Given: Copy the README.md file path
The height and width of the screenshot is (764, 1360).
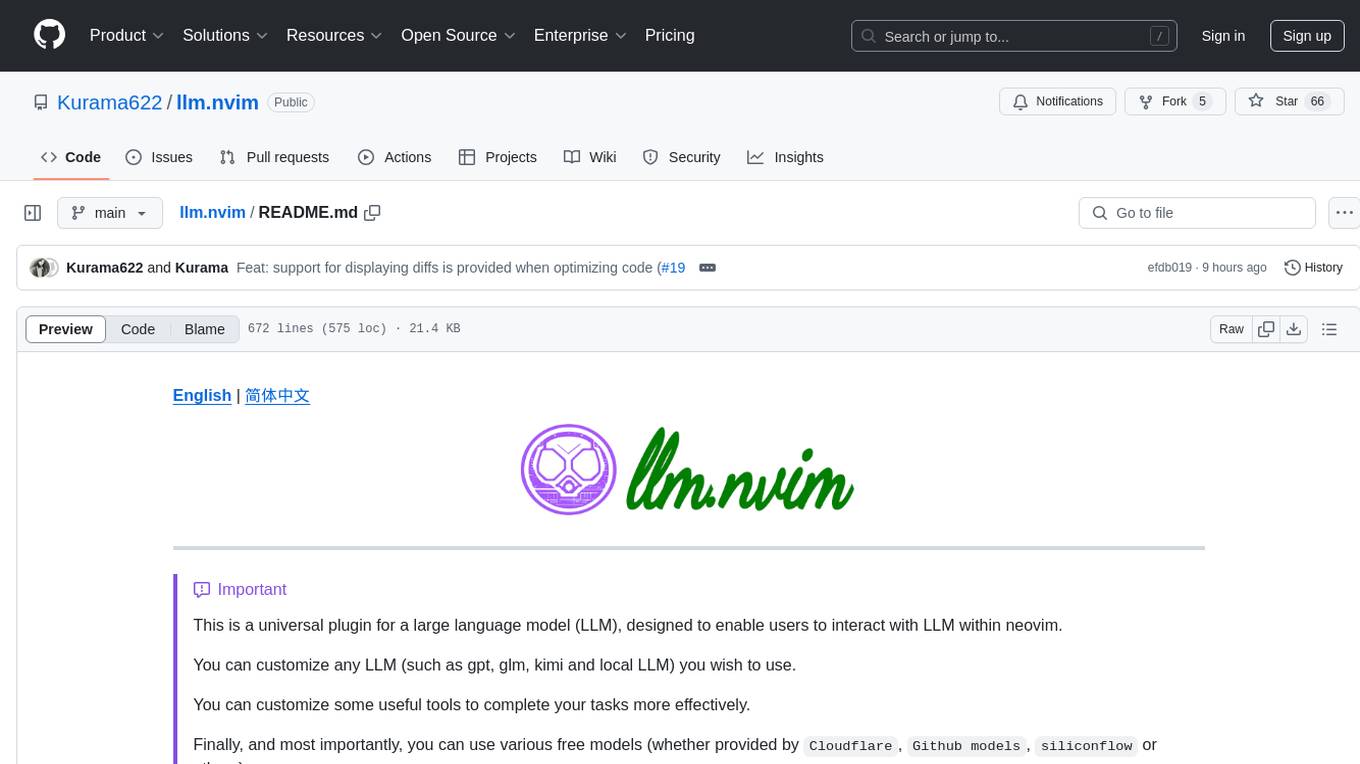Looking at the screenshot, I should 373,212.
